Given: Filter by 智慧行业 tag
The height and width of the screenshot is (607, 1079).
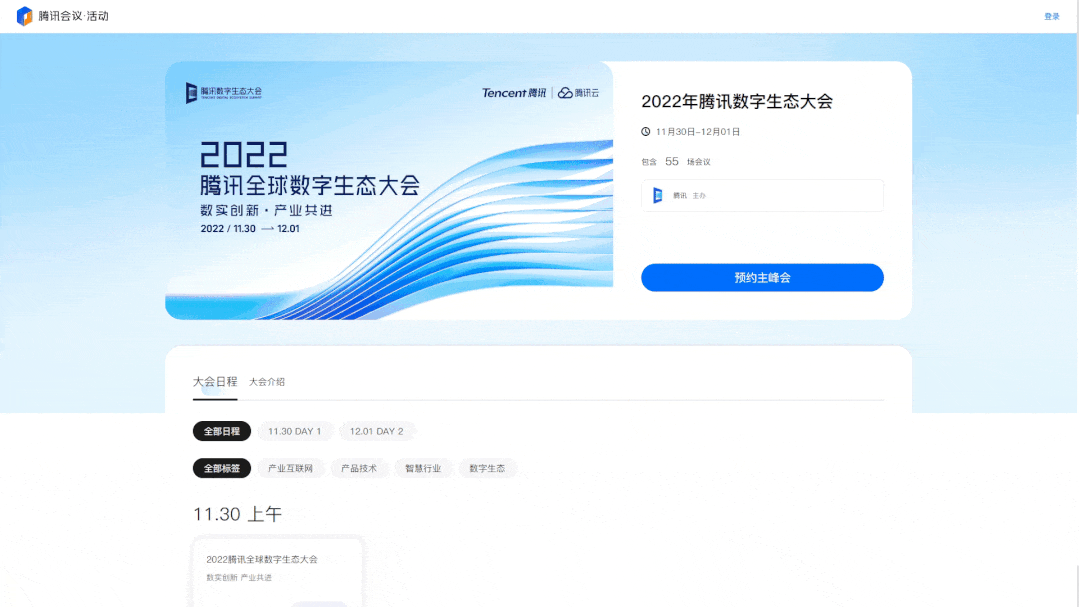Looking at the screenshot, I should (423, 469).
